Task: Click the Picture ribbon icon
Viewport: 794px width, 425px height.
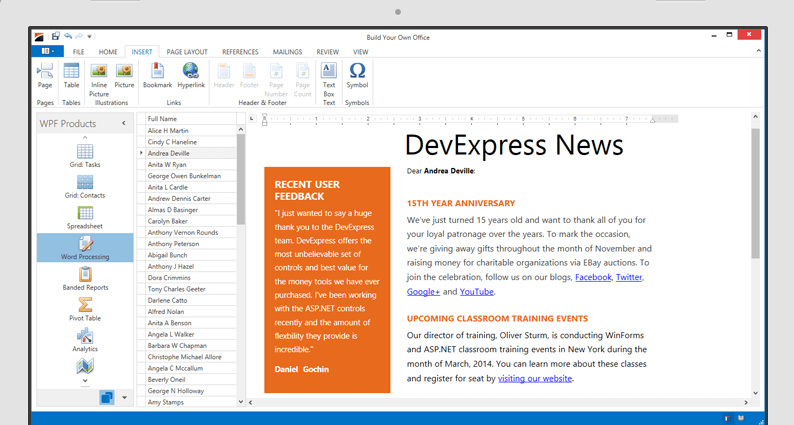Action: [124, 76]
